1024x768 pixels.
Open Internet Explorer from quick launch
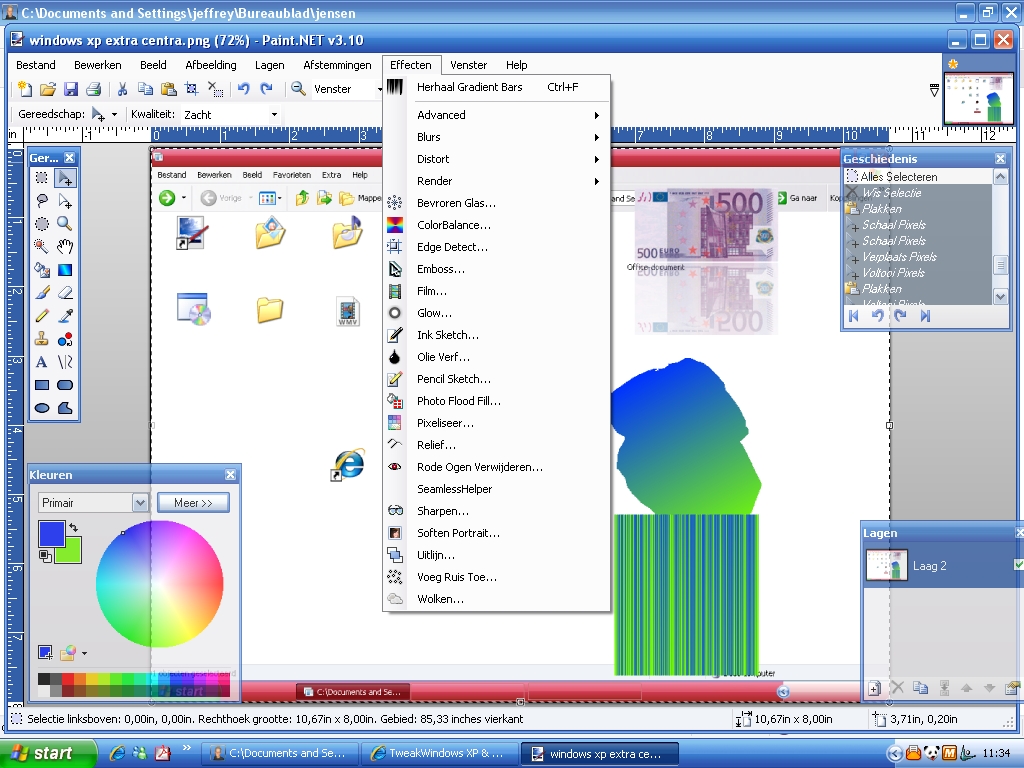117,754
